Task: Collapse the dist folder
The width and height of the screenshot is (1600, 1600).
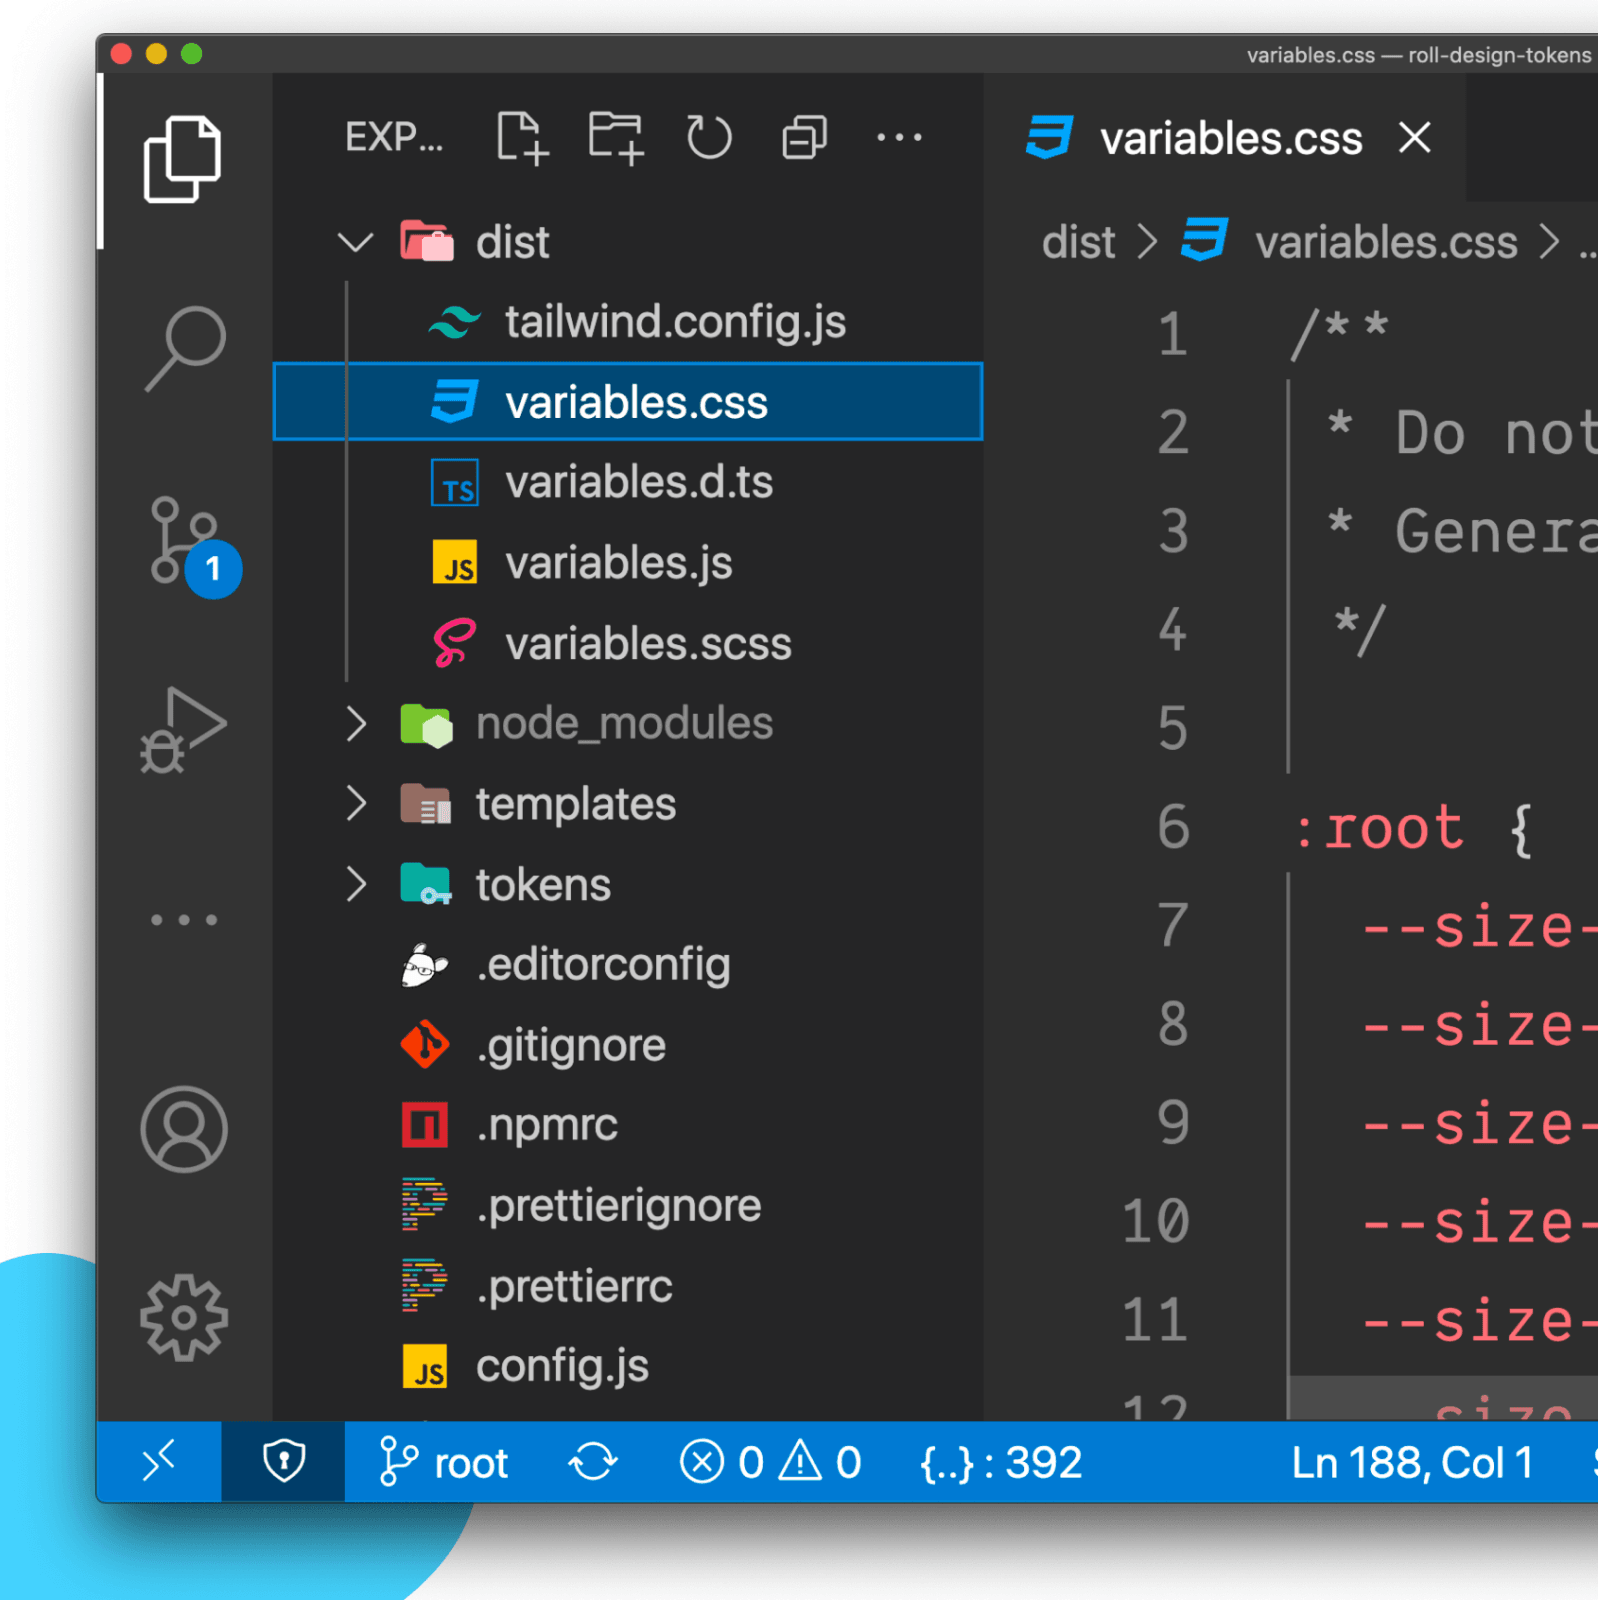Action: tap(355, 241)
